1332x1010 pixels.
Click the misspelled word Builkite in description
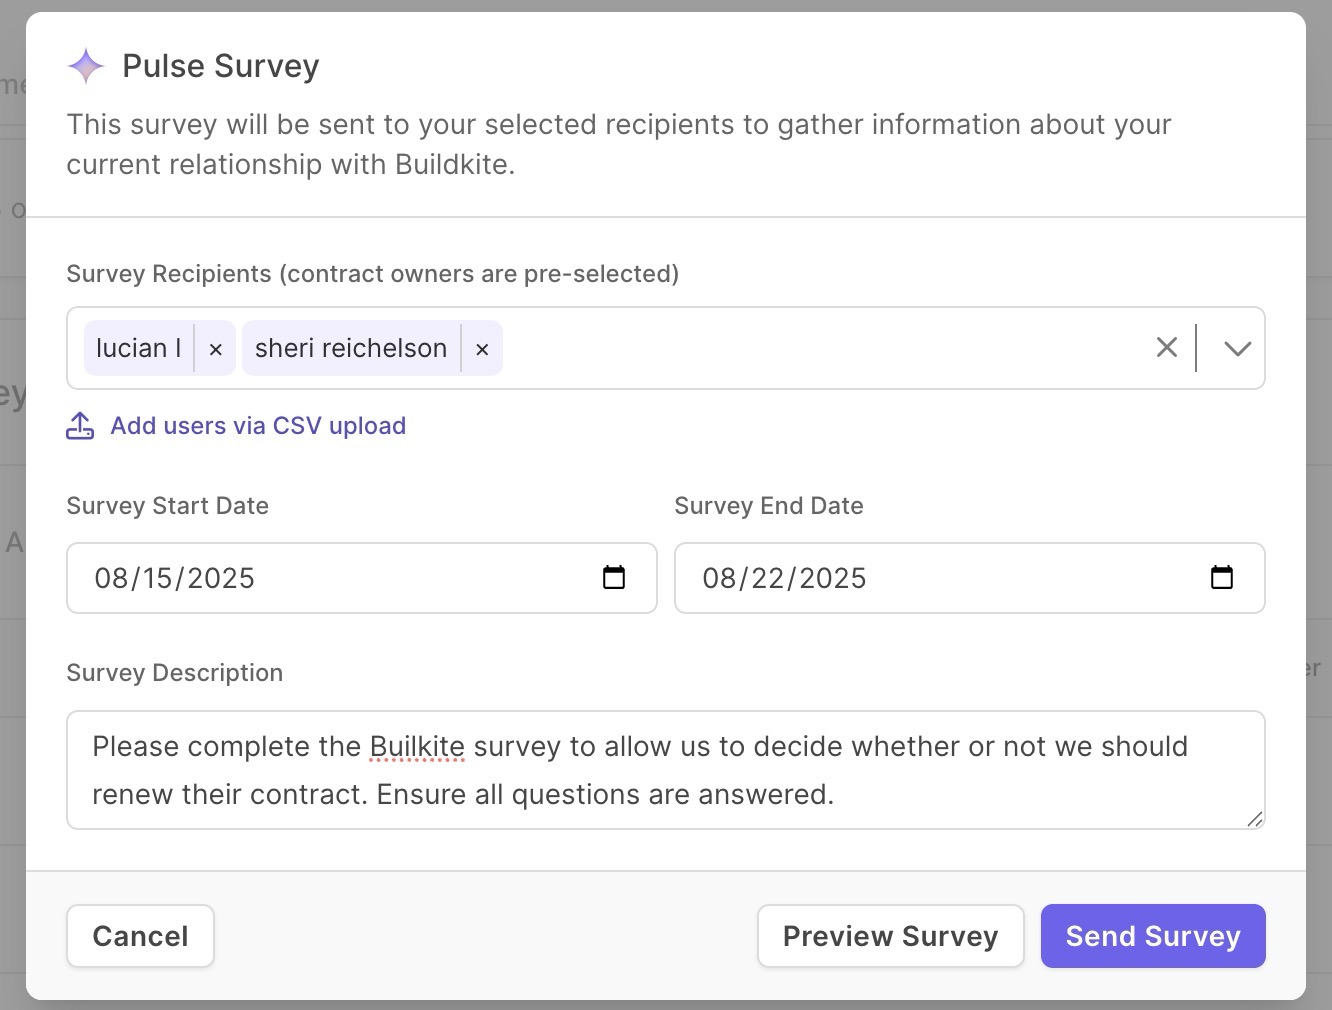[x=417, y=747]
